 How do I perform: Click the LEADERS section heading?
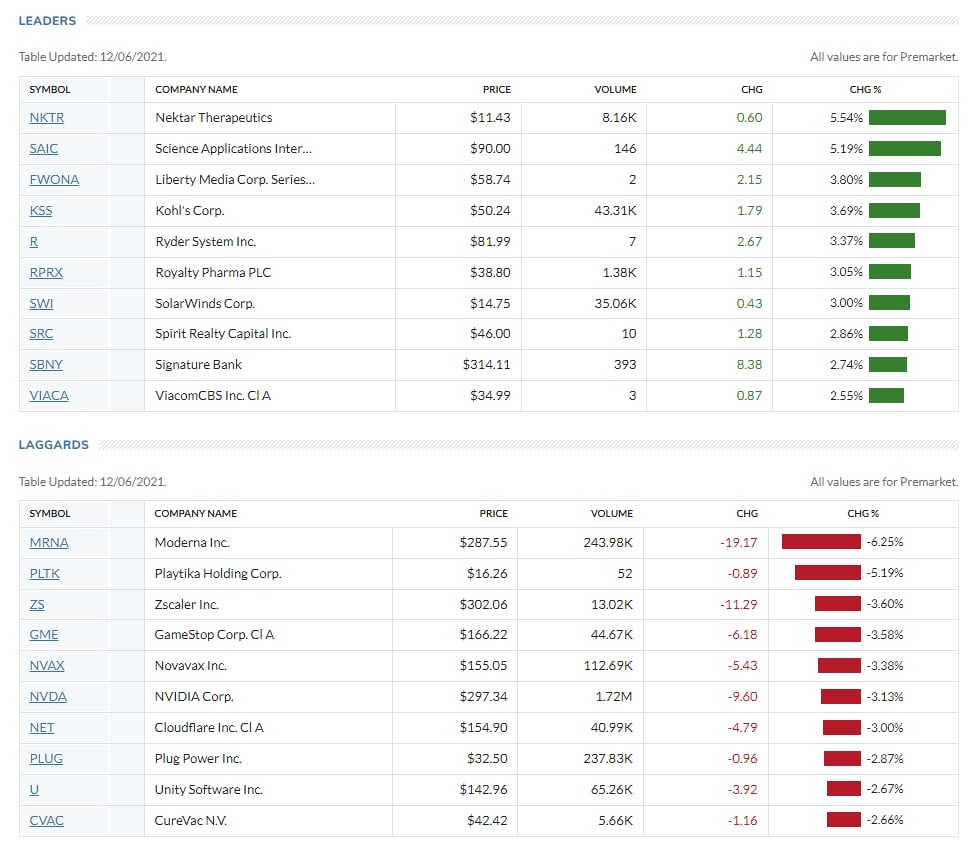(47, 21)
